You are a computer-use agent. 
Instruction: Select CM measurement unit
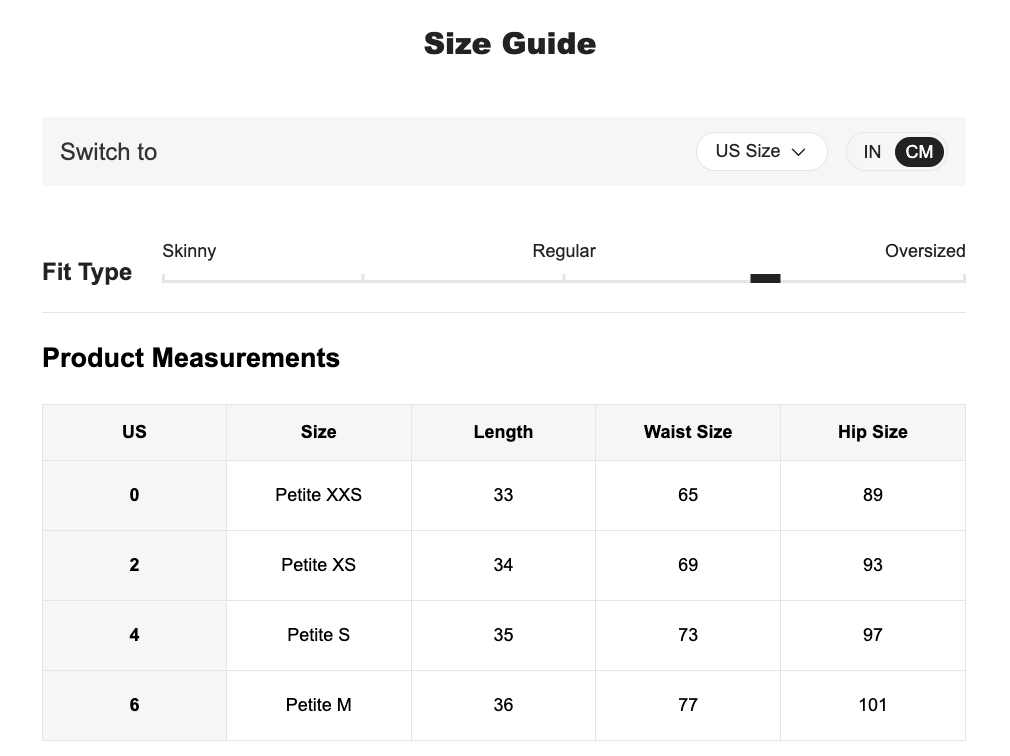pyautogui.click(x=918, y=152)
